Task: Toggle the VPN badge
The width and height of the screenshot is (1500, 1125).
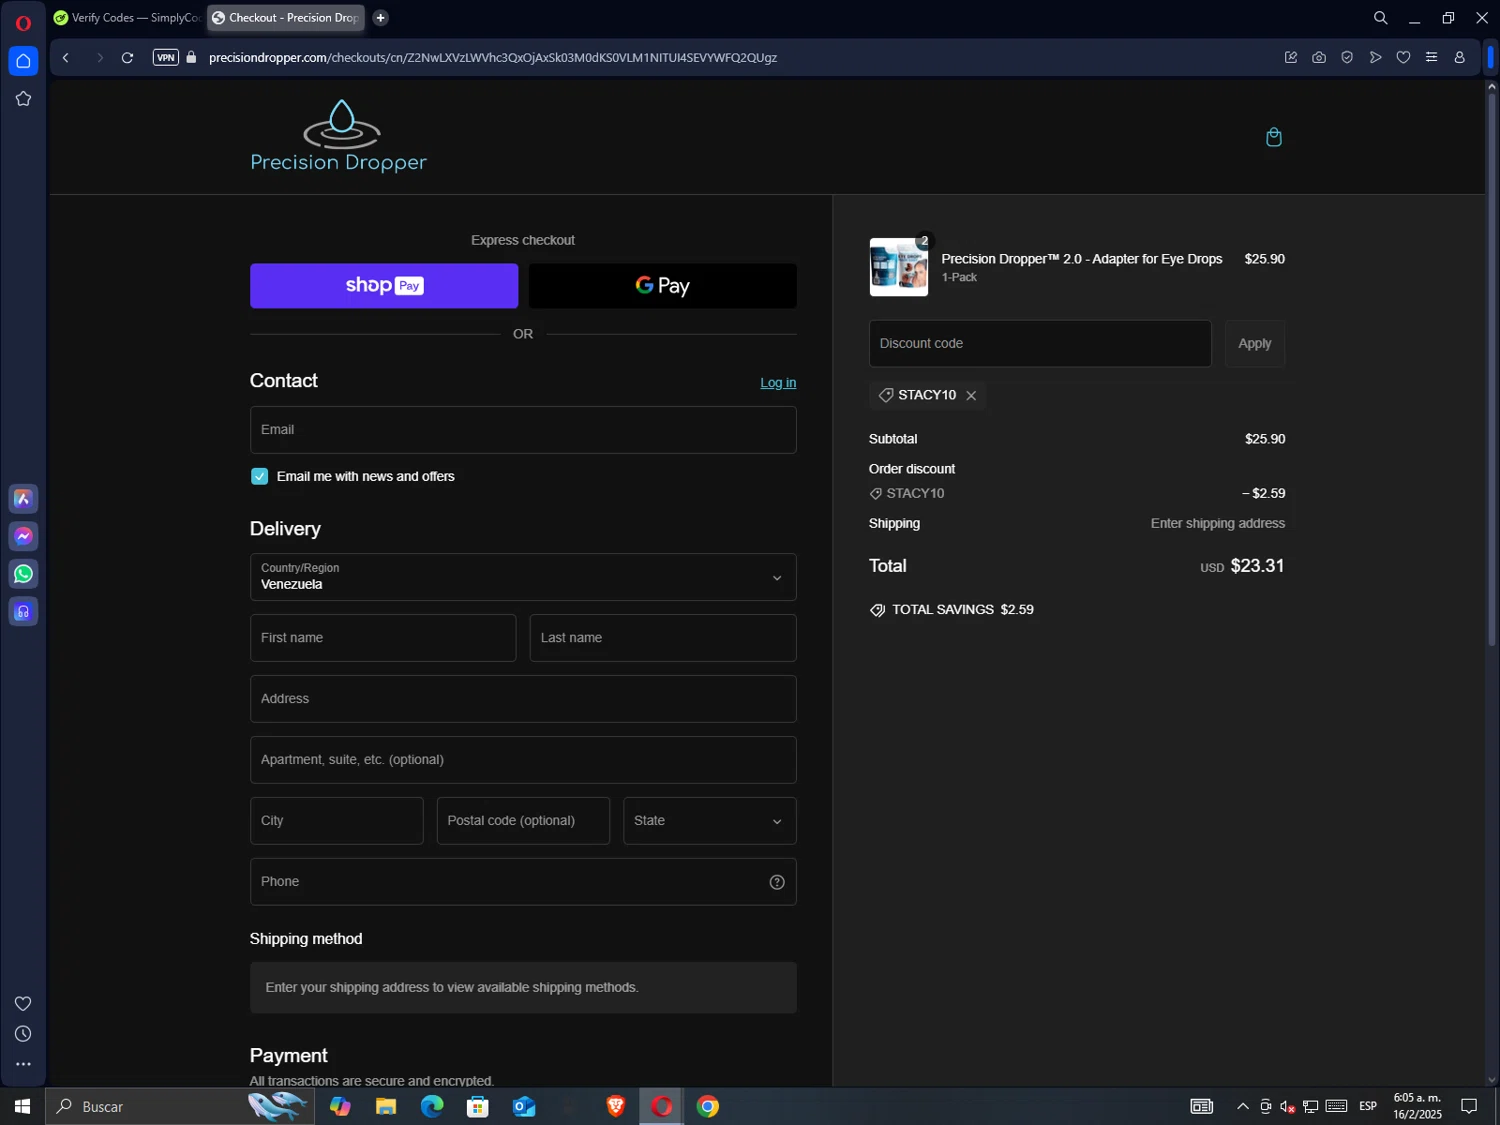Action: (x=166, y=58)
